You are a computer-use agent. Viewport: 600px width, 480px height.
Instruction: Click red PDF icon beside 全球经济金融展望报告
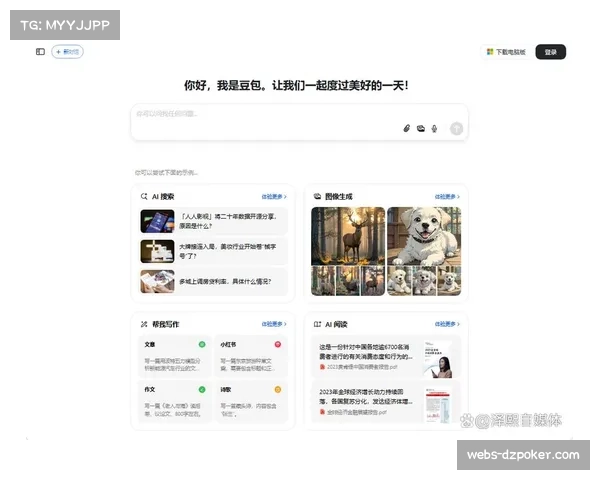(x=322, y=412)
